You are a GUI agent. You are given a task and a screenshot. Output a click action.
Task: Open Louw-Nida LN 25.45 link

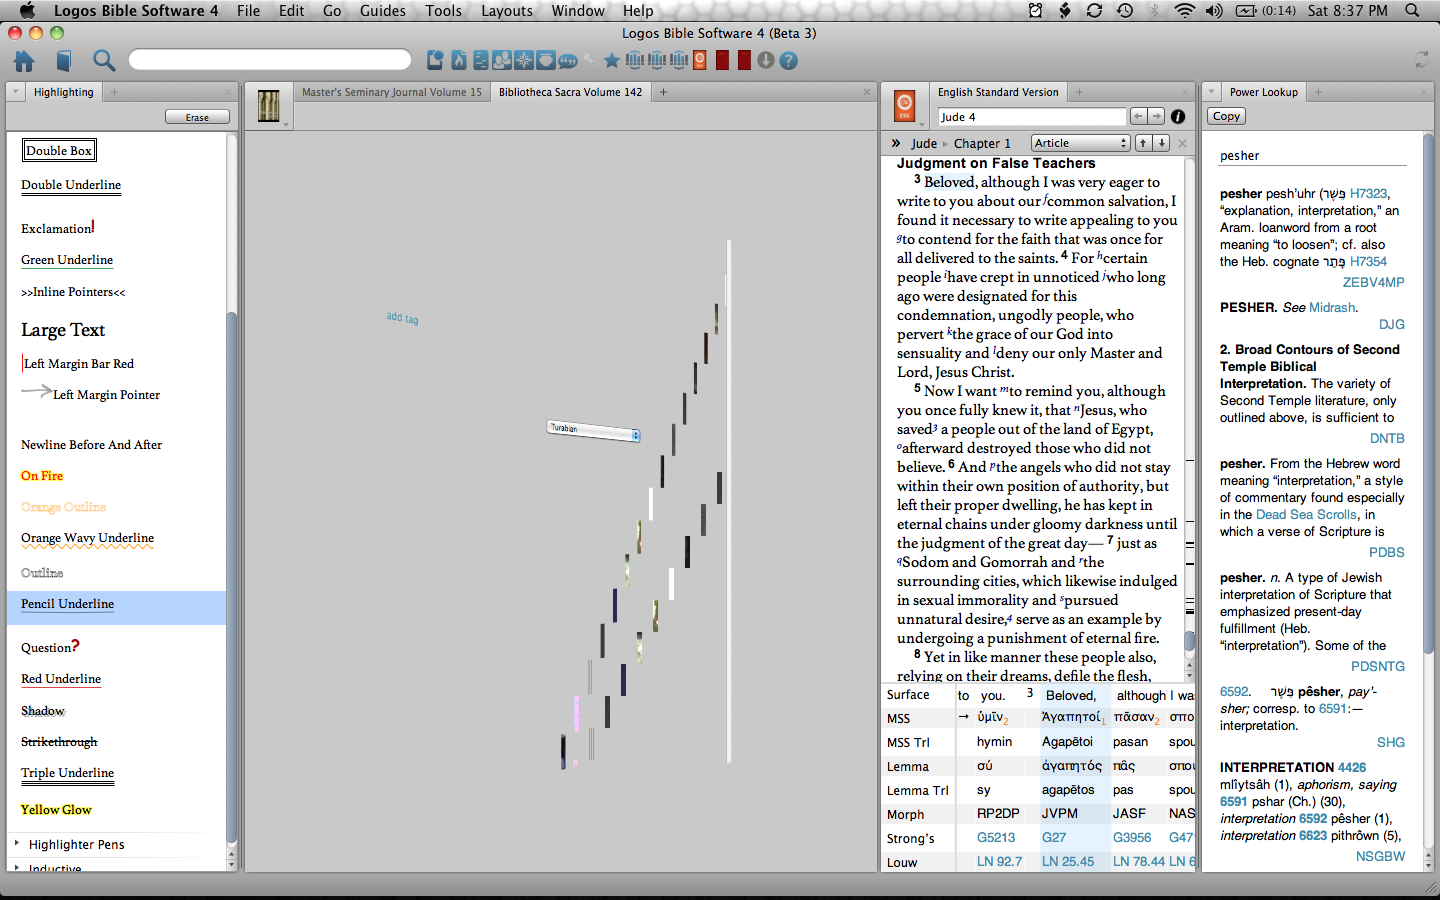[x=1068, y=862]
